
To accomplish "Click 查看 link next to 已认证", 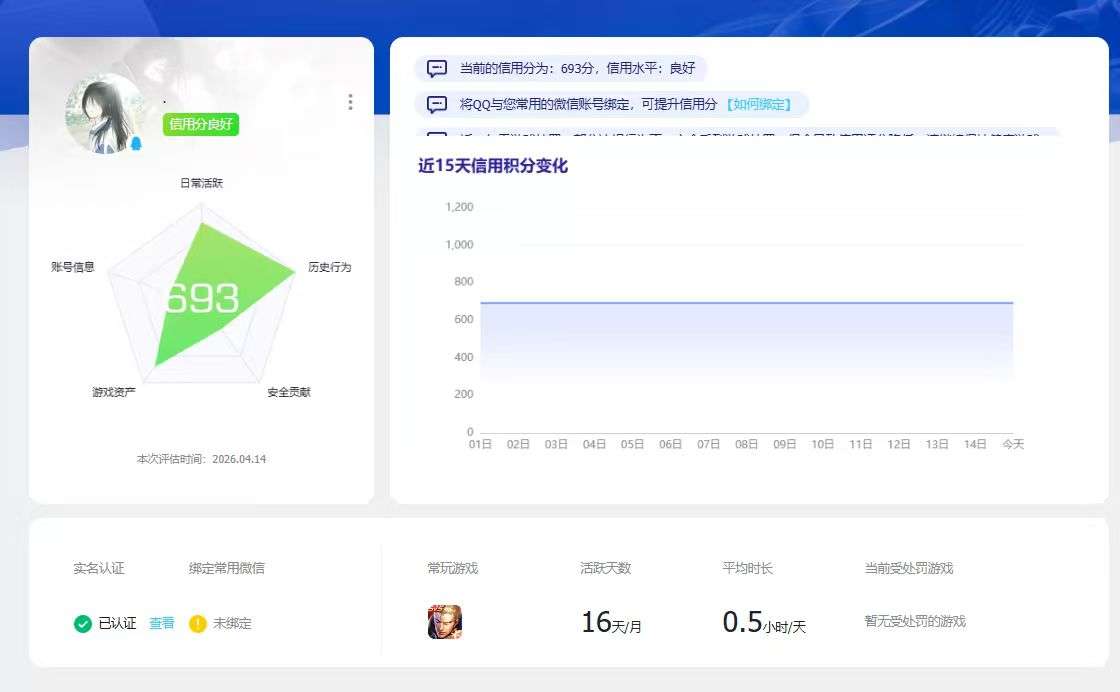I will (x=161, y=623).
